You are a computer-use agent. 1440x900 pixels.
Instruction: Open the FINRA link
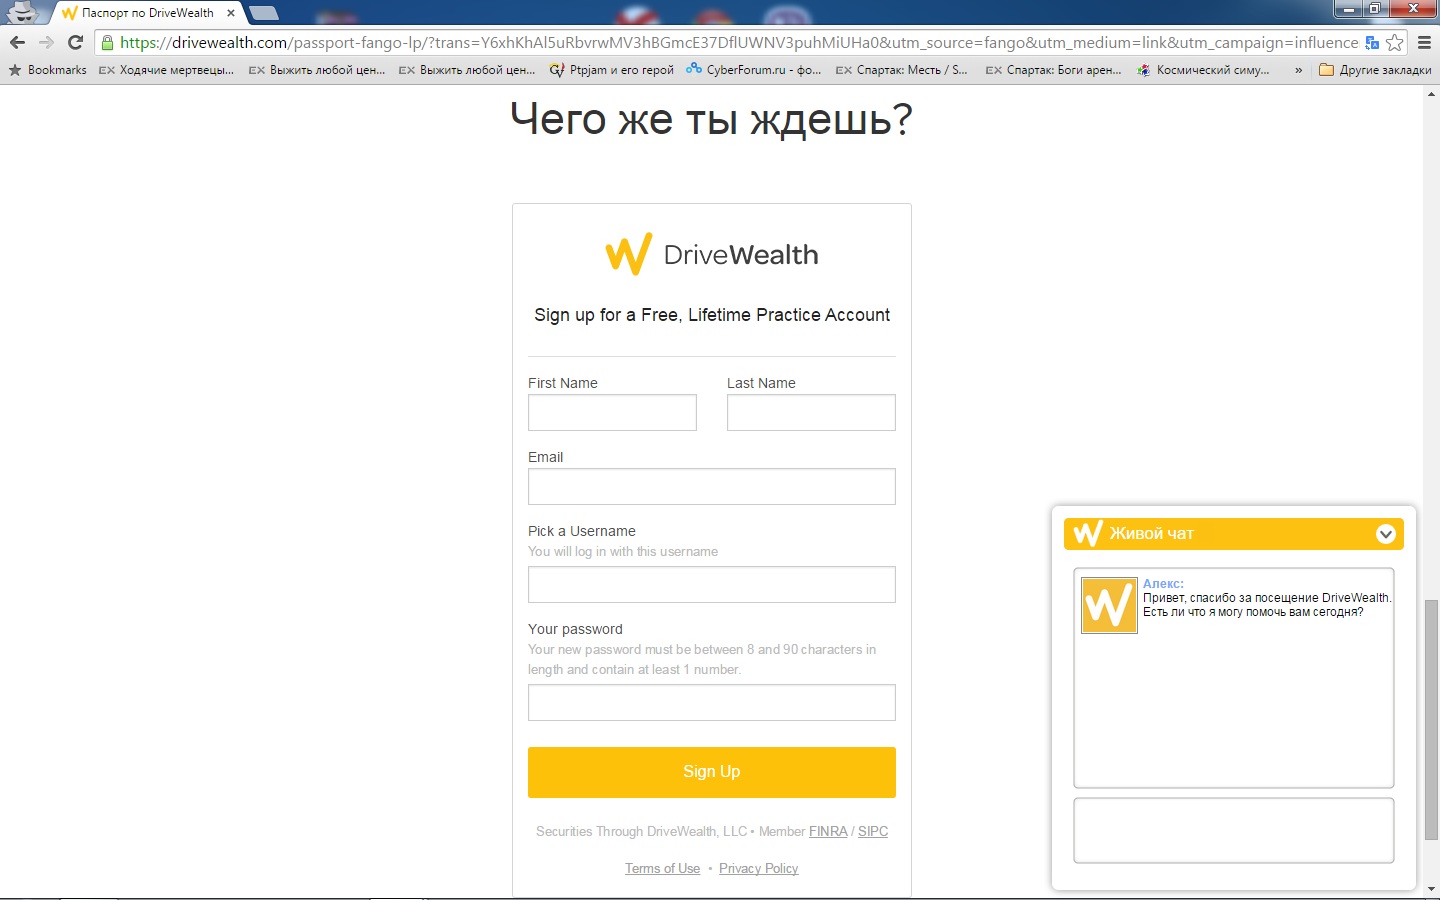828,831
